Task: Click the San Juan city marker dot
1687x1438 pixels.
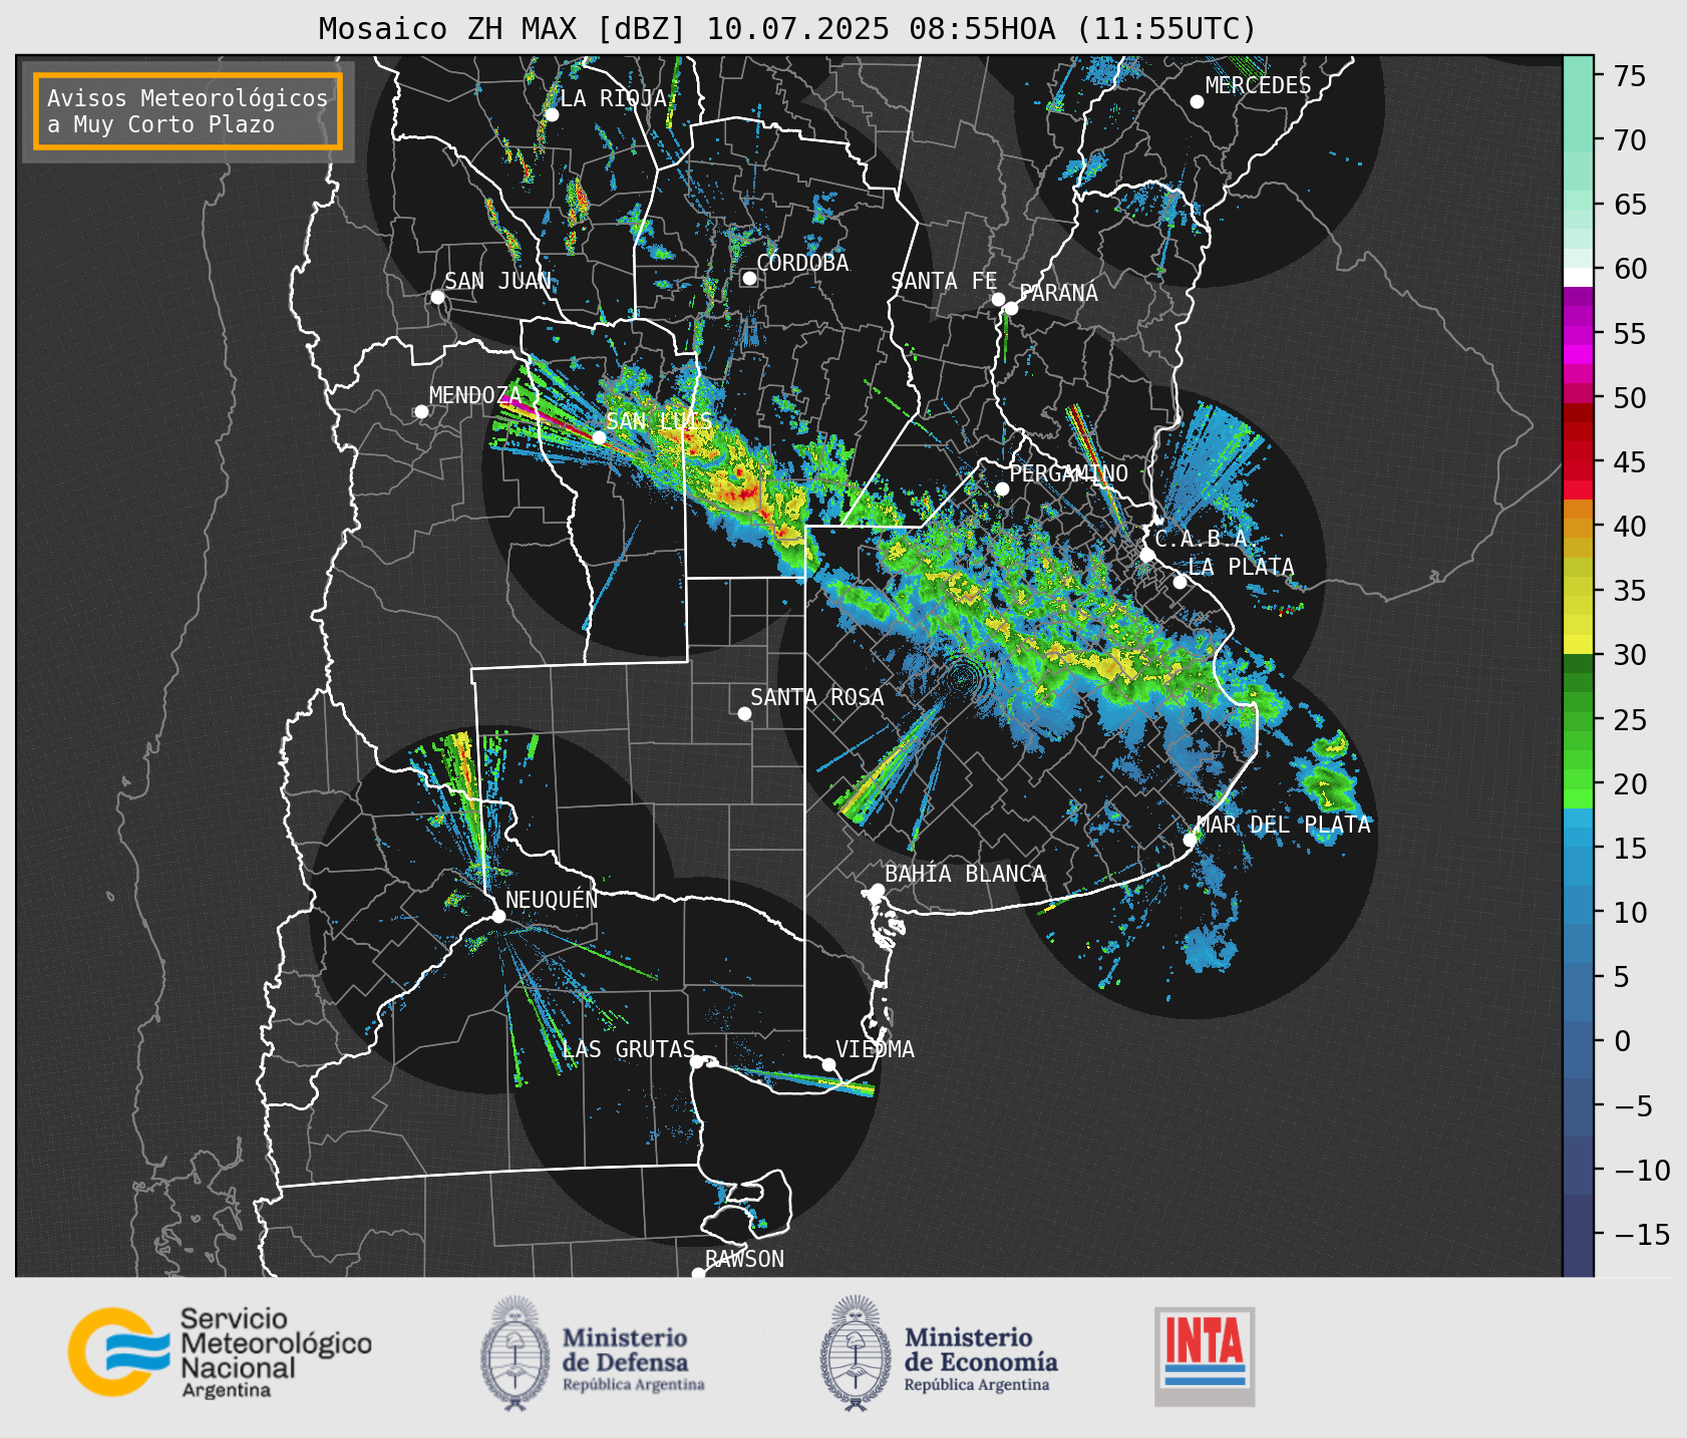Action: [437, 297]
